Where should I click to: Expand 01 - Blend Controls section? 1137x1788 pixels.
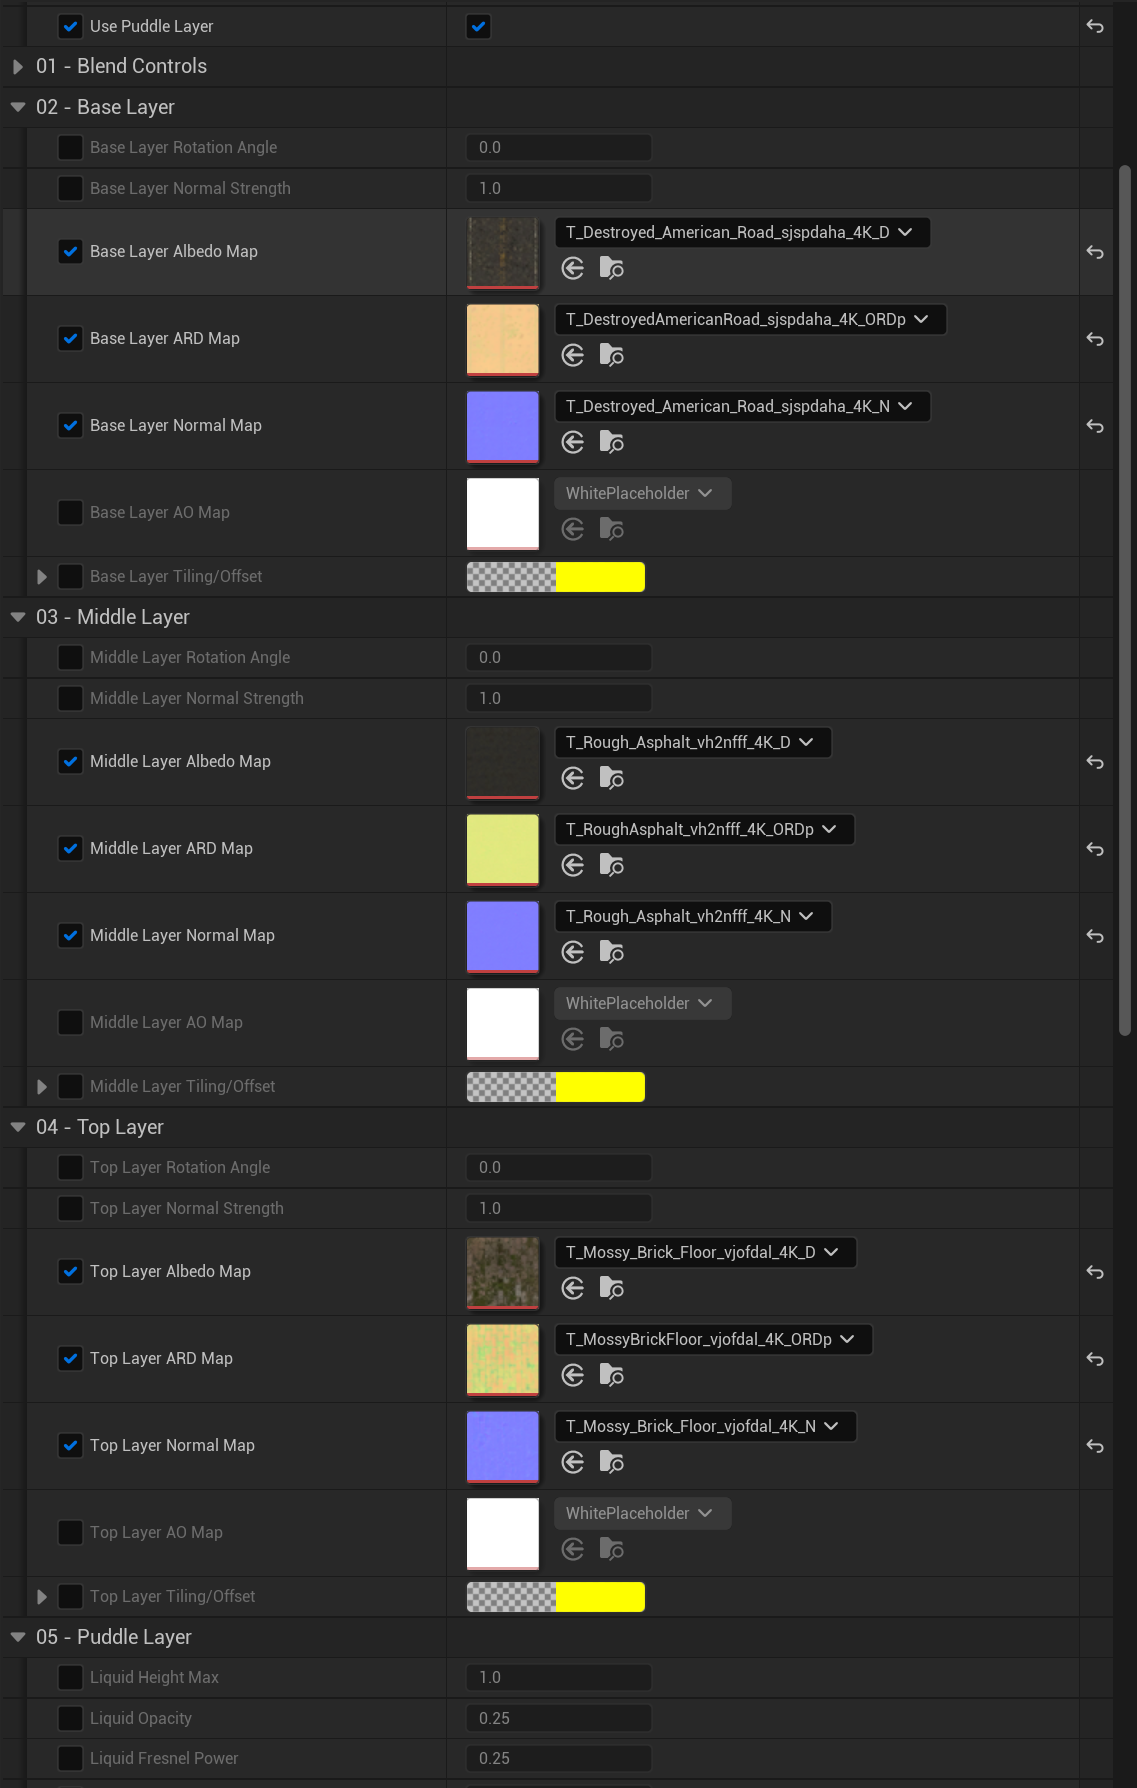tap(18, 66)
